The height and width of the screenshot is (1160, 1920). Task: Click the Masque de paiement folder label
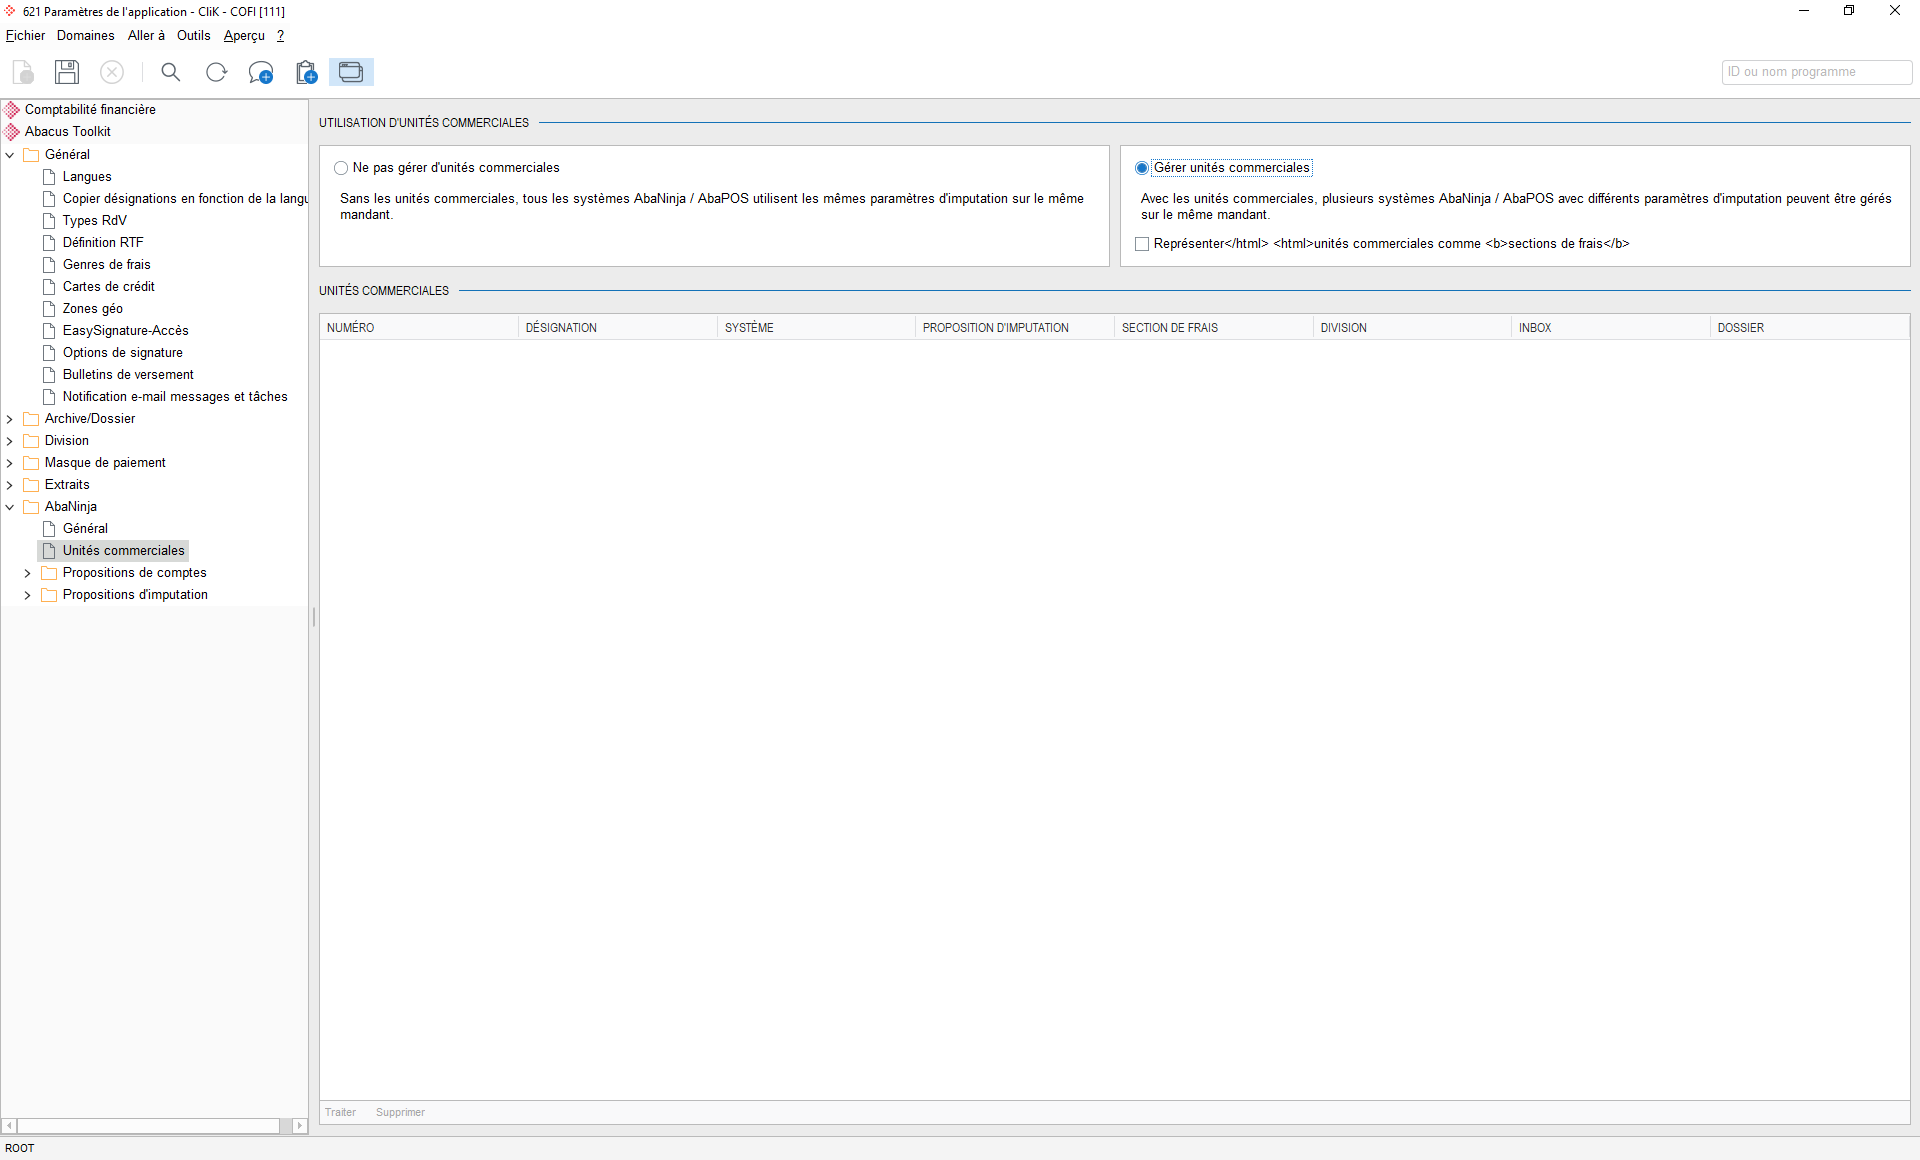105,463
